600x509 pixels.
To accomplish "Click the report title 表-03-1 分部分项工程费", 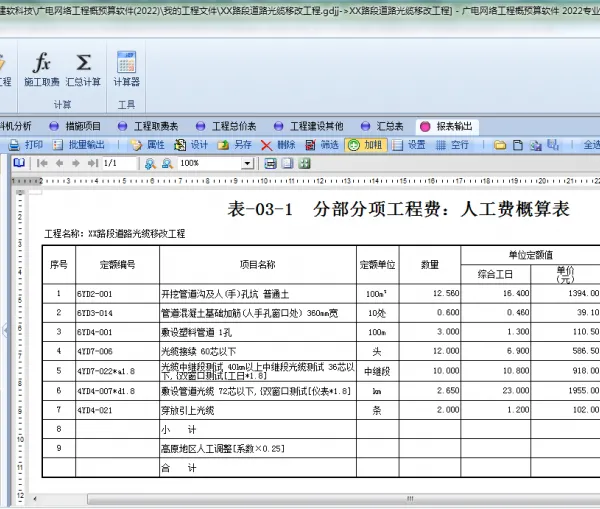I will pos(398,209).
